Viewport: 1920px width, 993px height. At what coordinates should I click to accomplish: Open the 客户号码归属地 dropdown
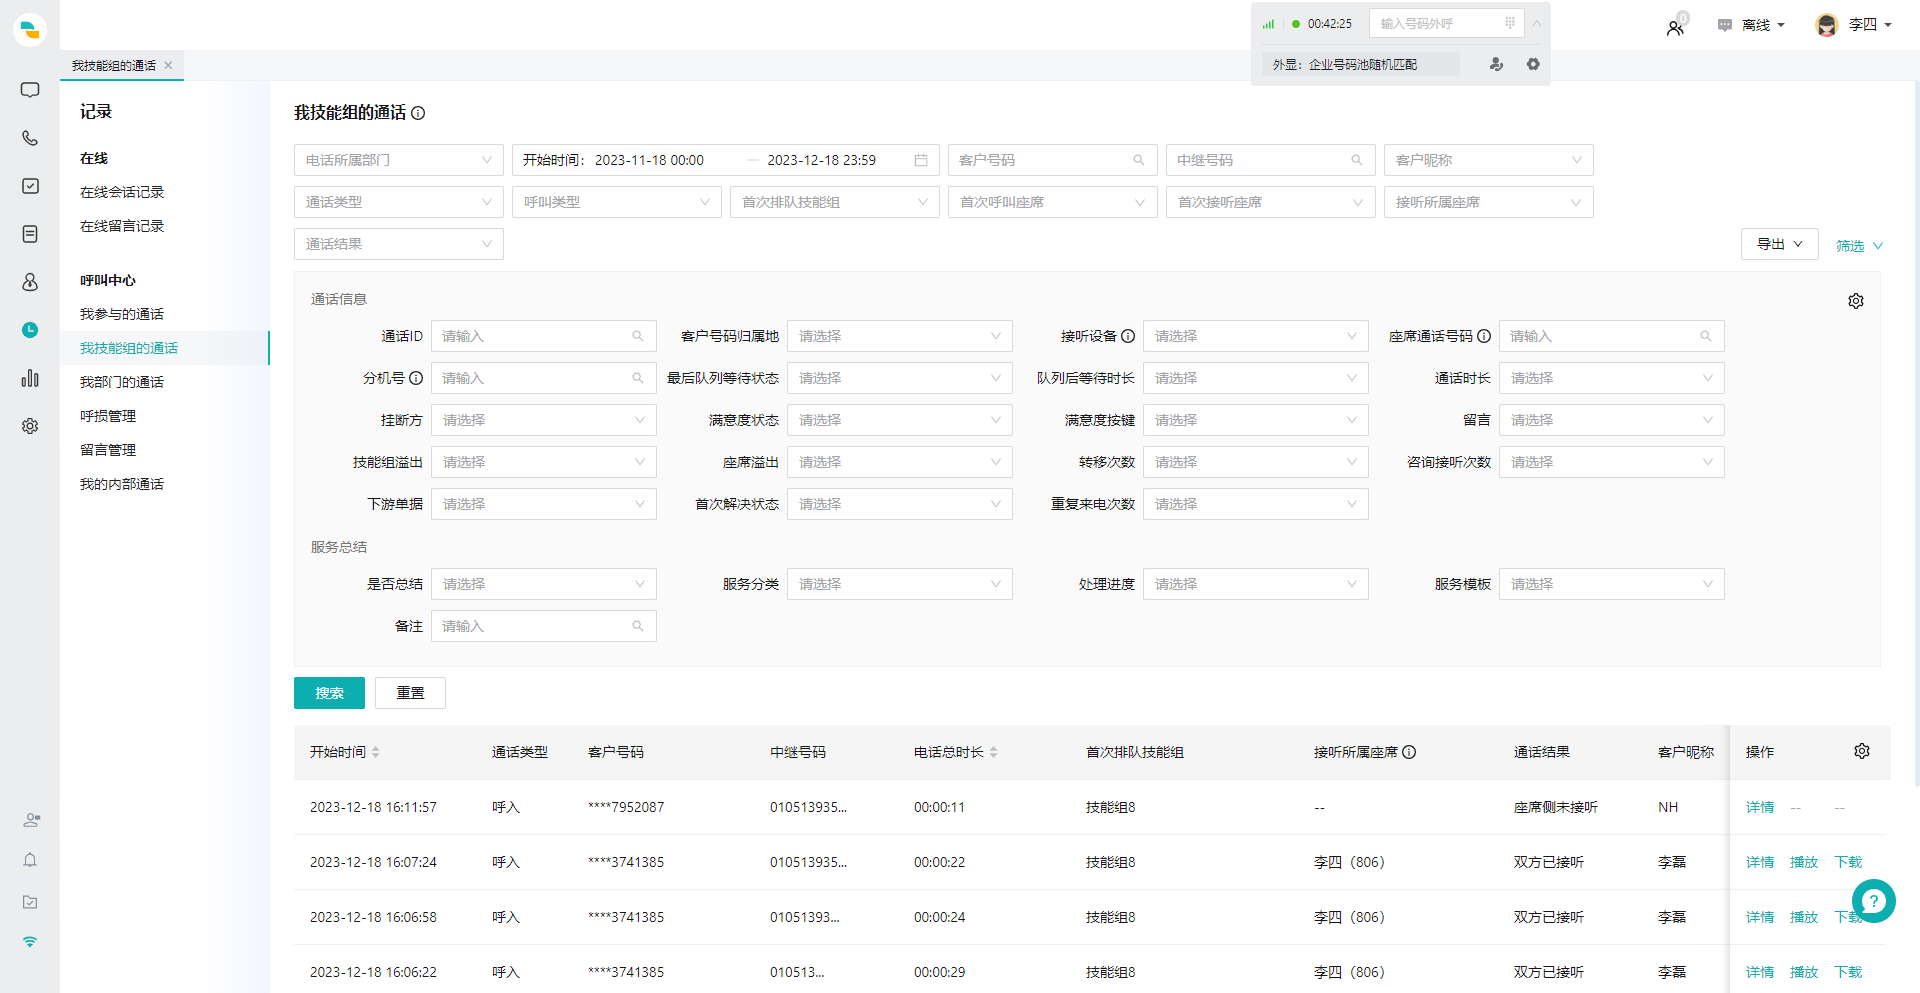900,336
